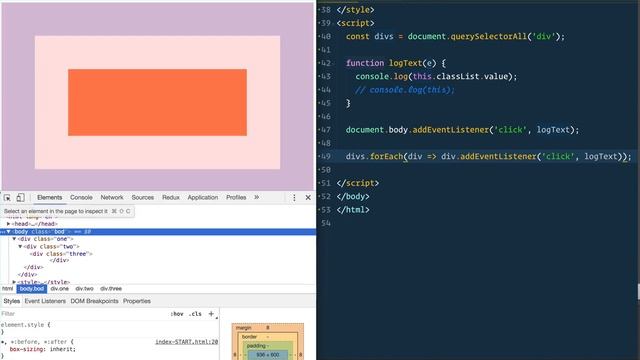
Task: Click div.three in the breadcrumb
Action: [x=111, y=289]
